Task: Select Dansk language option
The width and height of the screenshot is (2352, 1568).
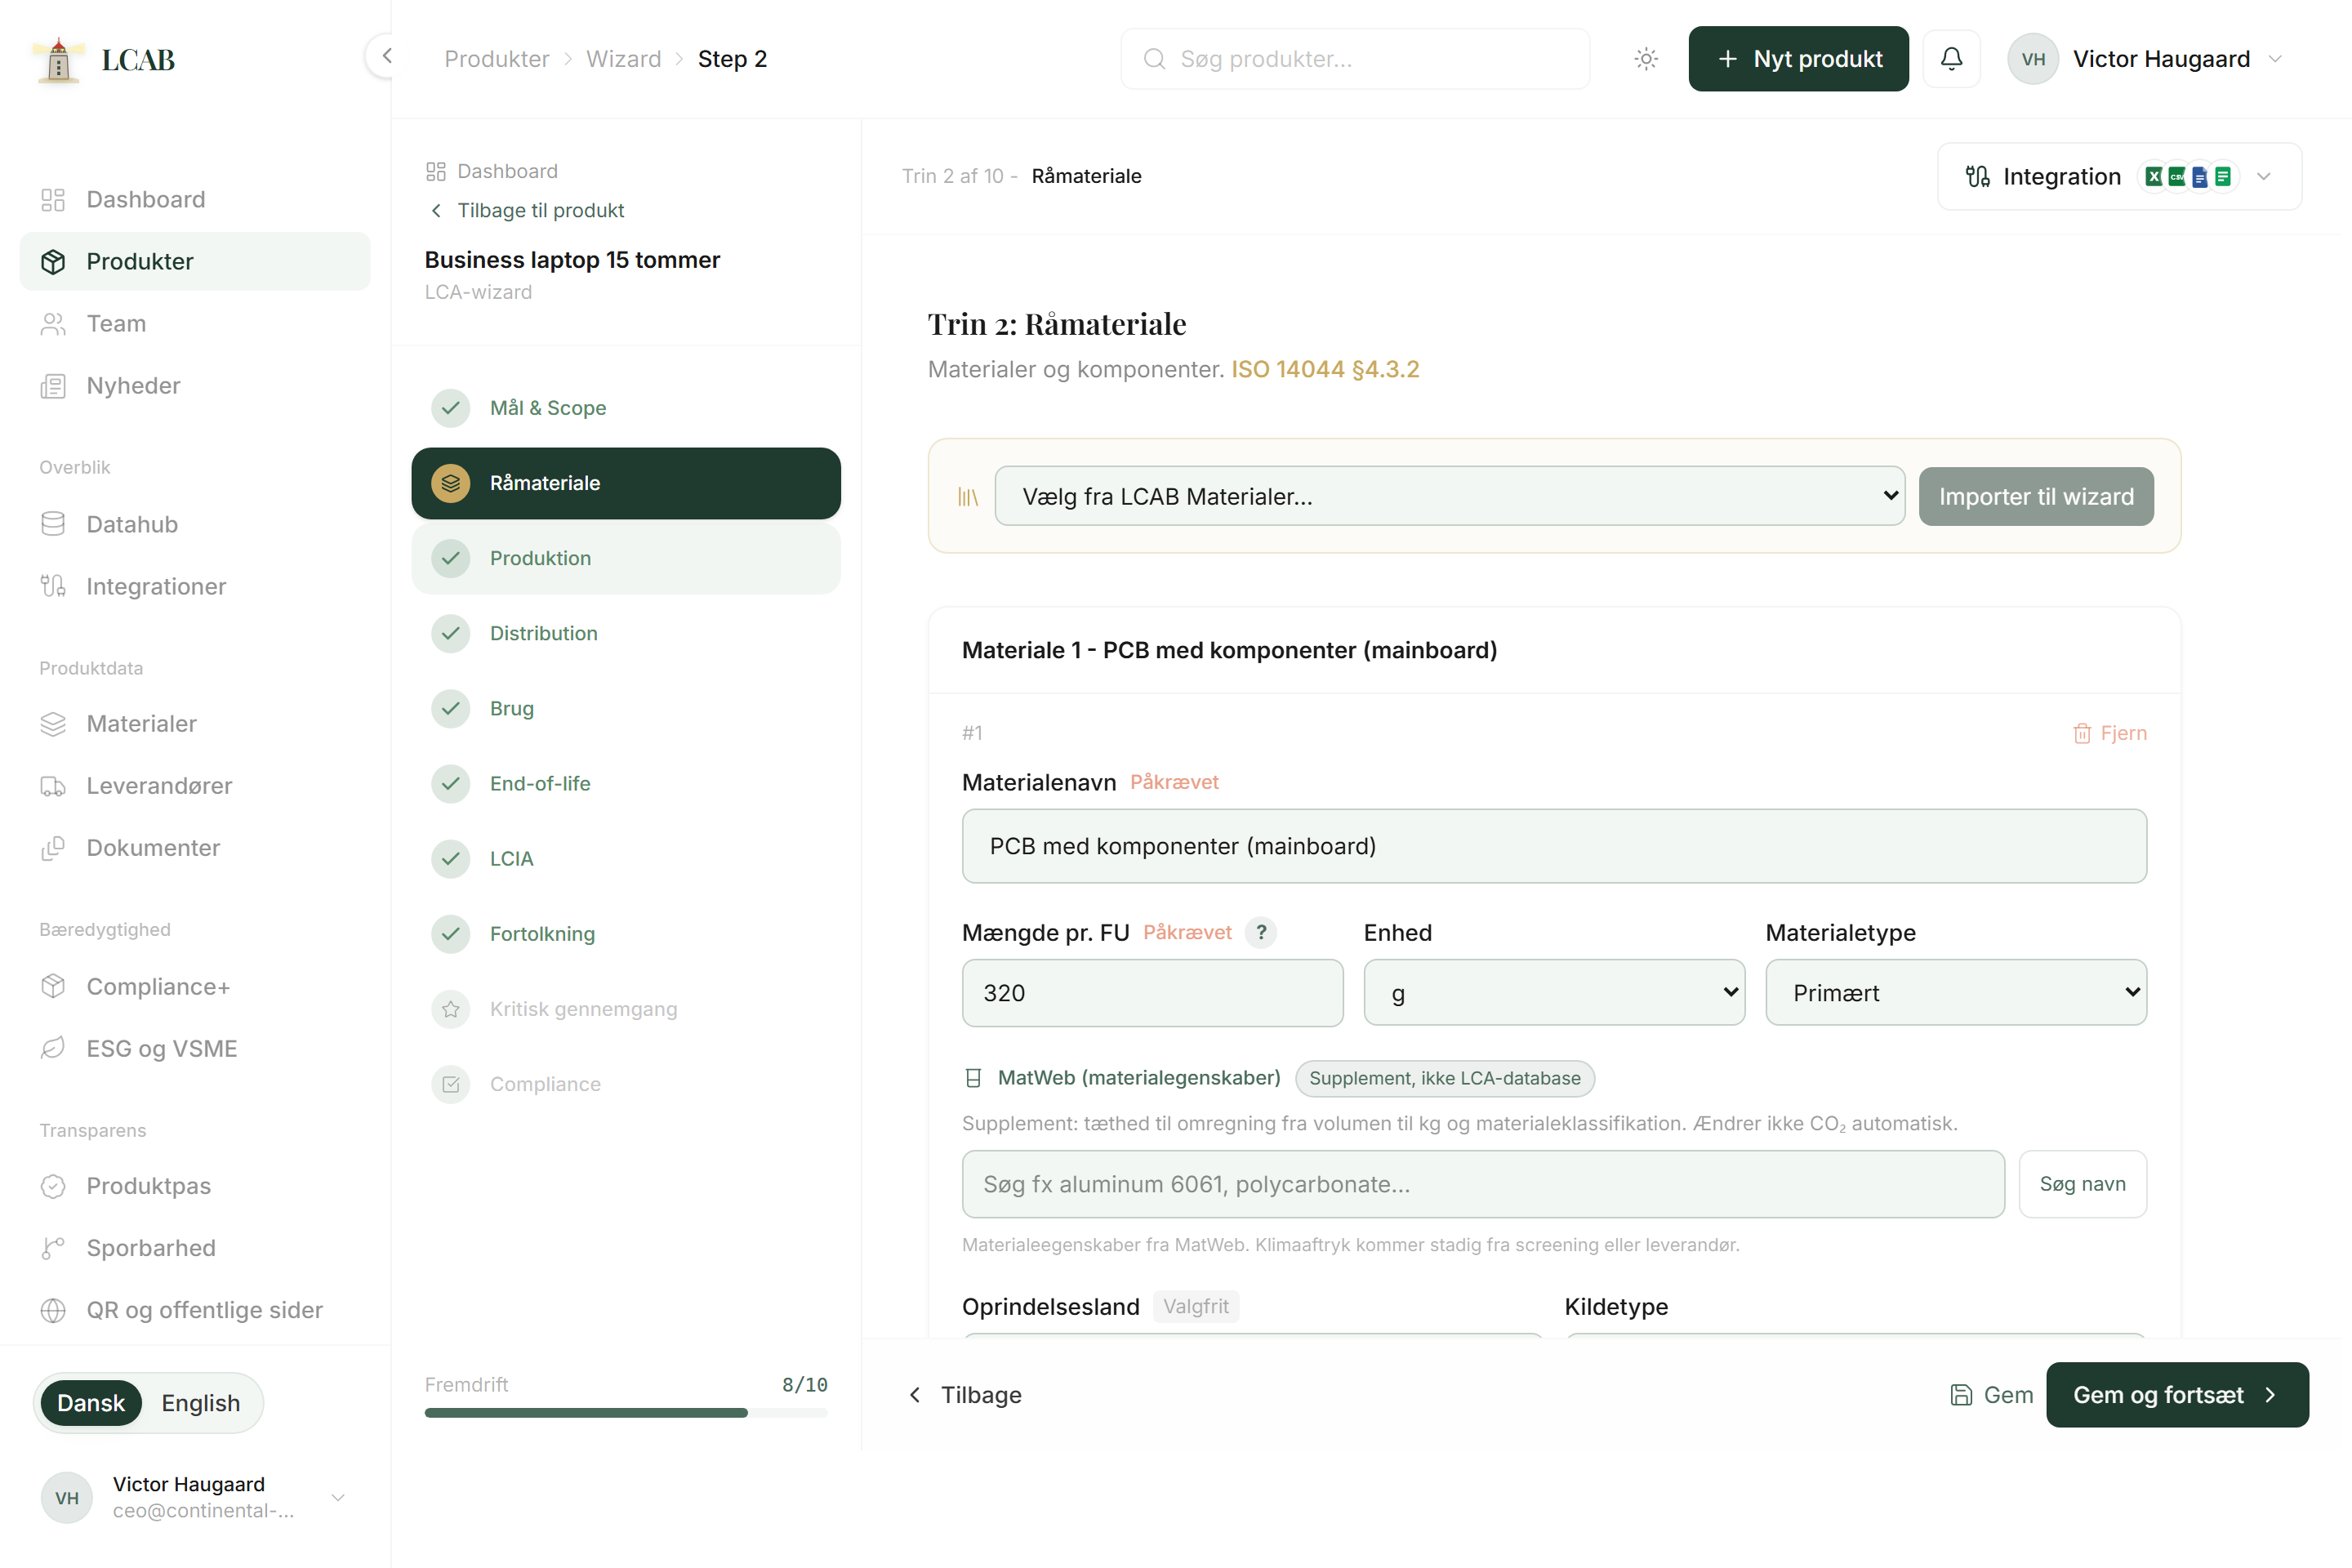Action: (x=91, y=1402)
